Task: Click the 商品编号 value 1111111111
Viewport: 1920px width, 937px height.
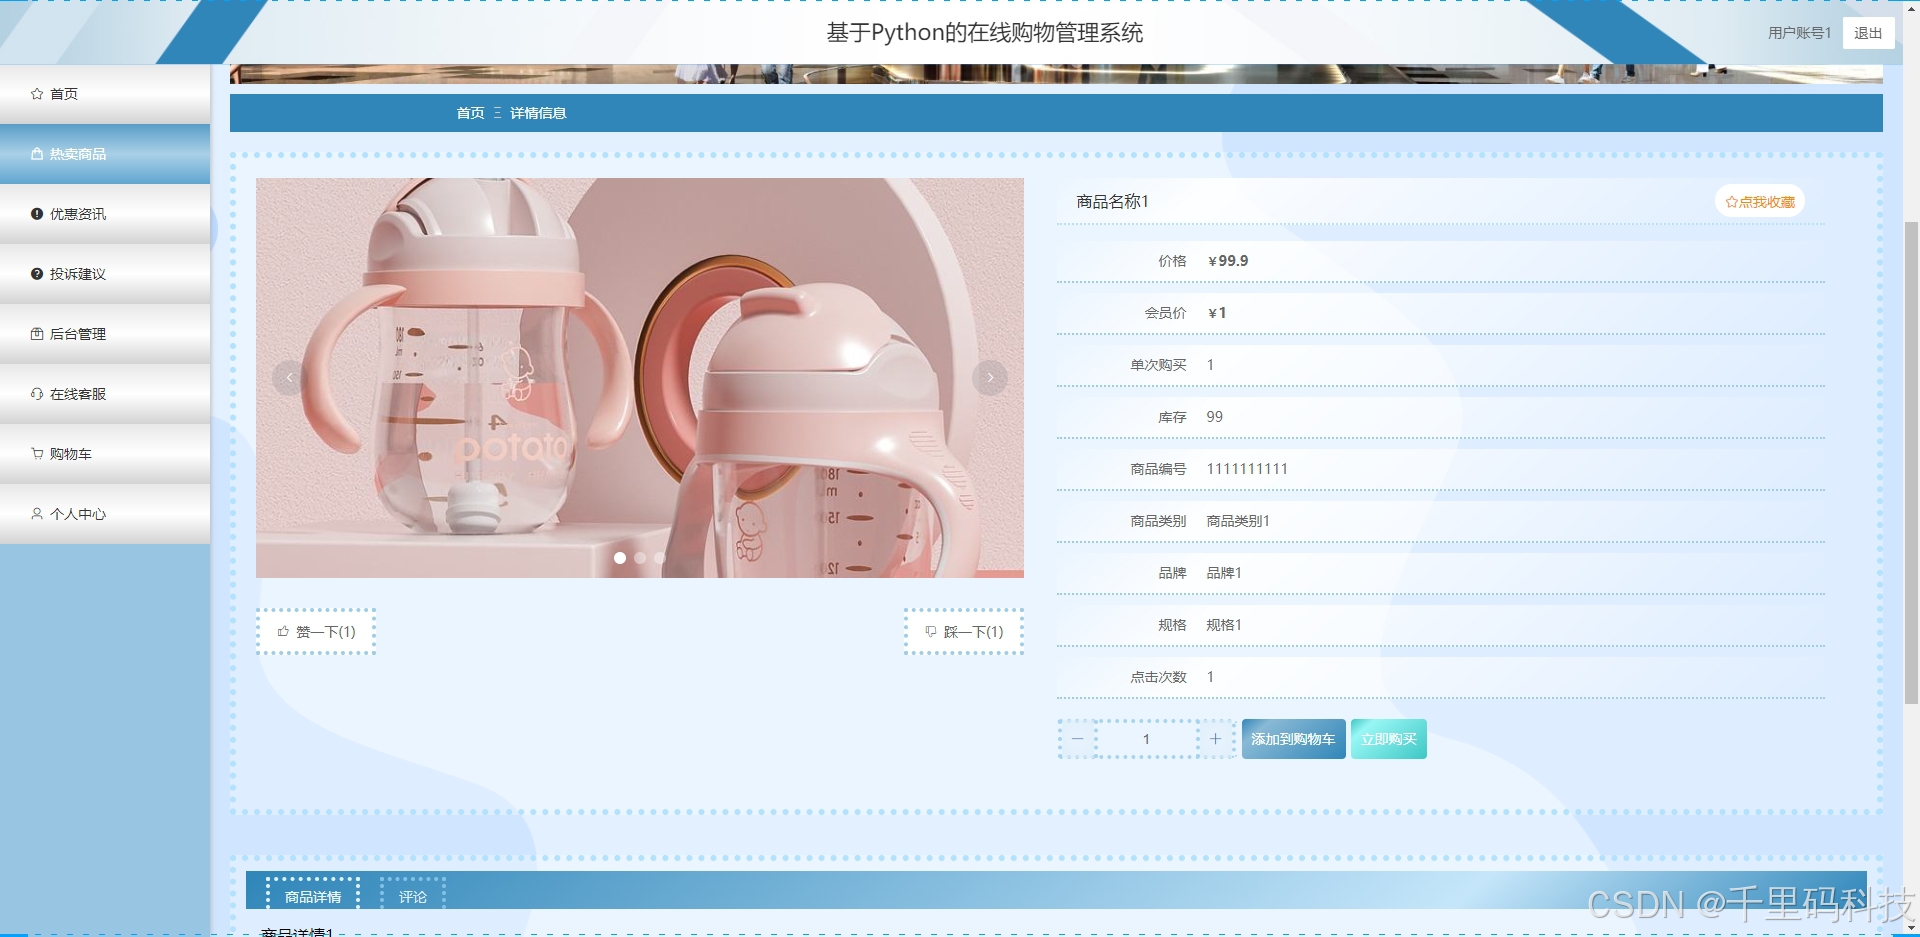Action: (x=1247, y=469)
